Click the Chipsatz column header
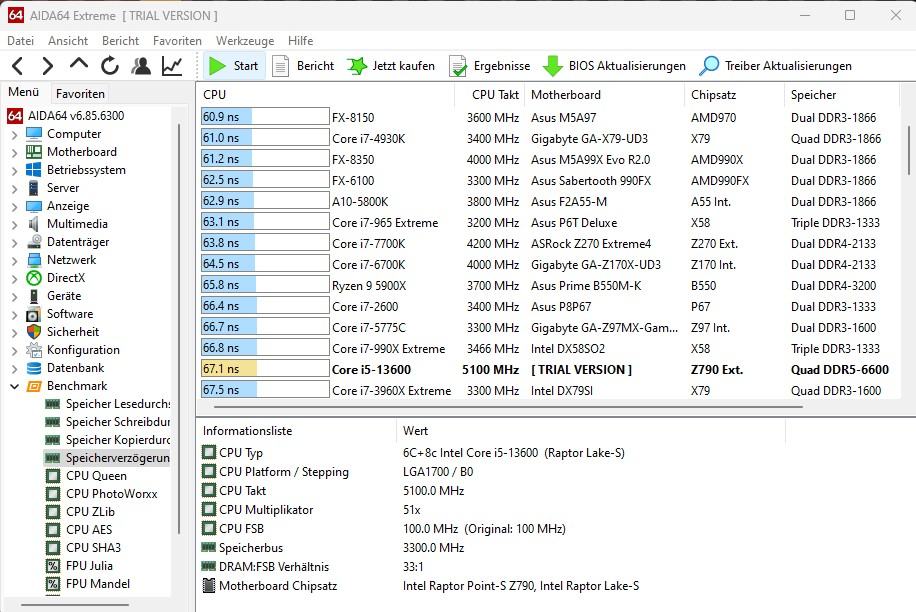The width and height of the screenshot is (916, 612). click(734, 95)
